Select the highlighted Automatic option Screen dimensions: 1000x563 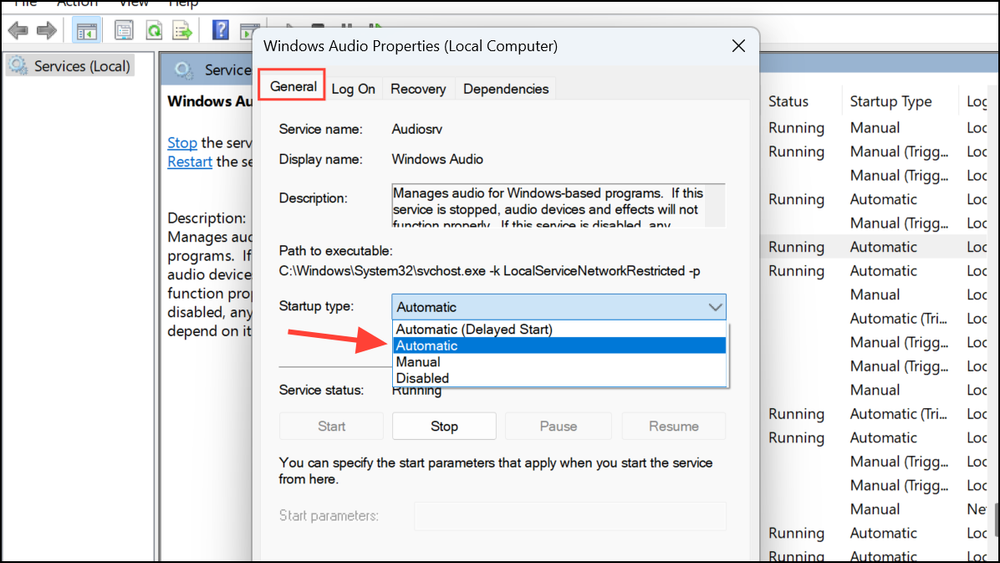click(559, 346)
